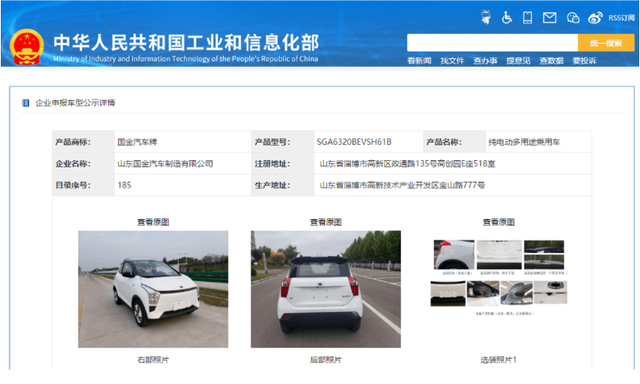
Task: Open the 要投诉 menu item
Action: pos(584,61)
